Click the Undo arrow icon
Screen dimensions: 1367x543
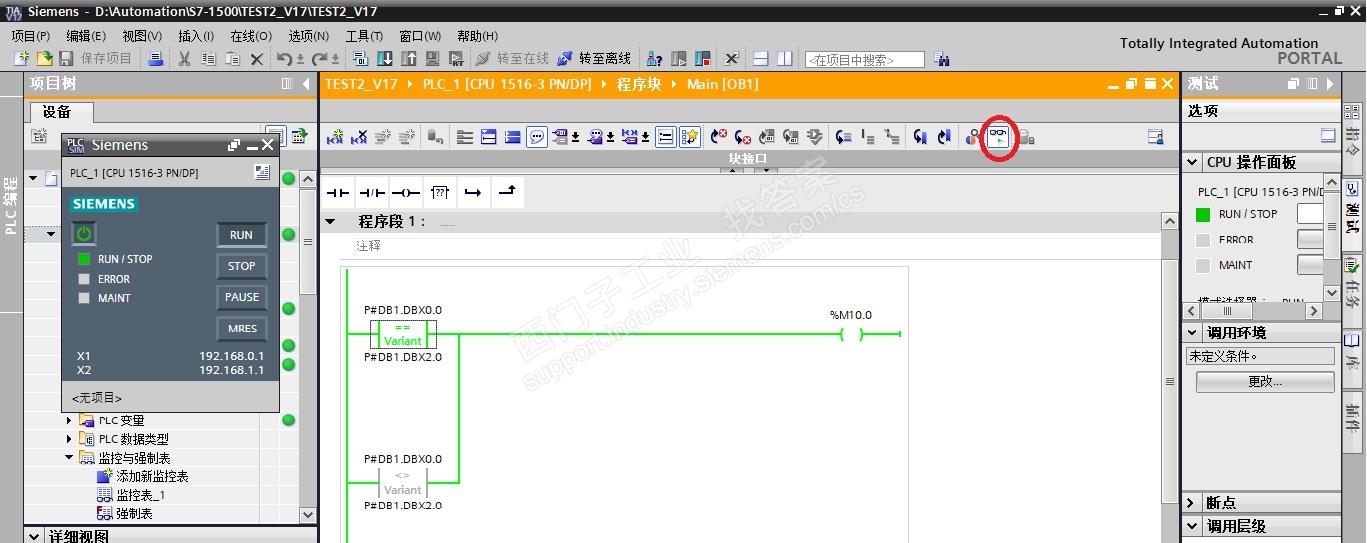pyautogui.click(x=284, y=59)
